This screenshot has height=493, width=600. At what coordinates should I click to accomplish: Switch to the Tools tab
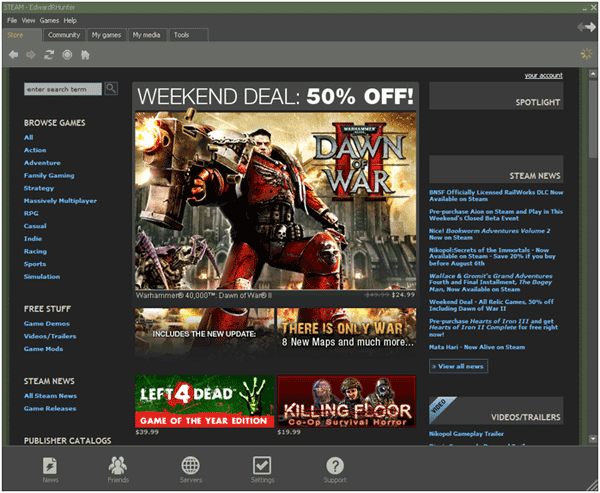(x=188, y=35)
